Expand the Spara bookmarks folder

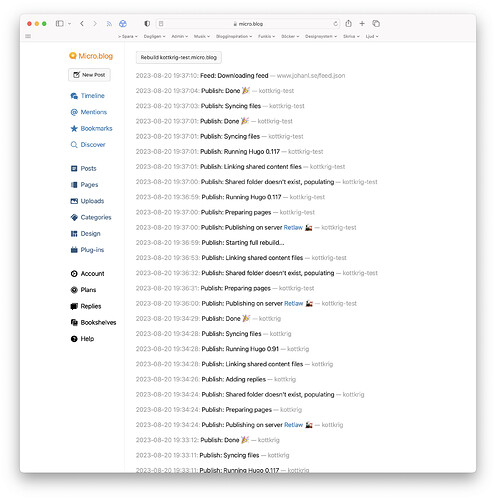tap(128, 36)
